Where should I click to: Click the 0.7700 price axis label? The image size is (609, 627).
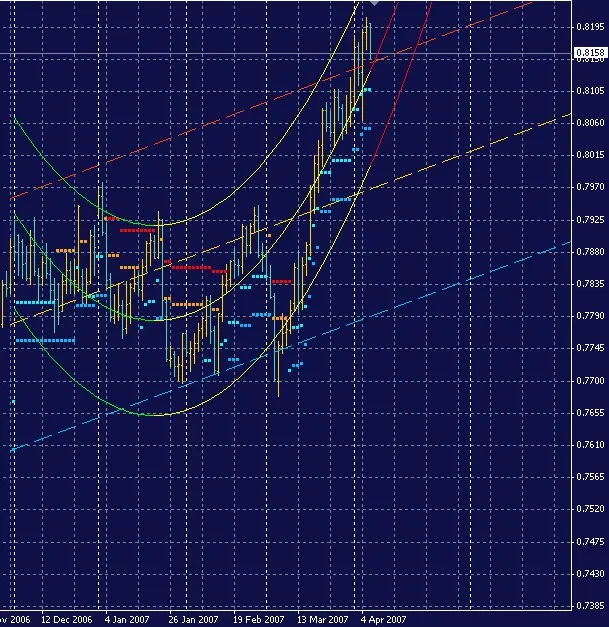pos(590,381)
